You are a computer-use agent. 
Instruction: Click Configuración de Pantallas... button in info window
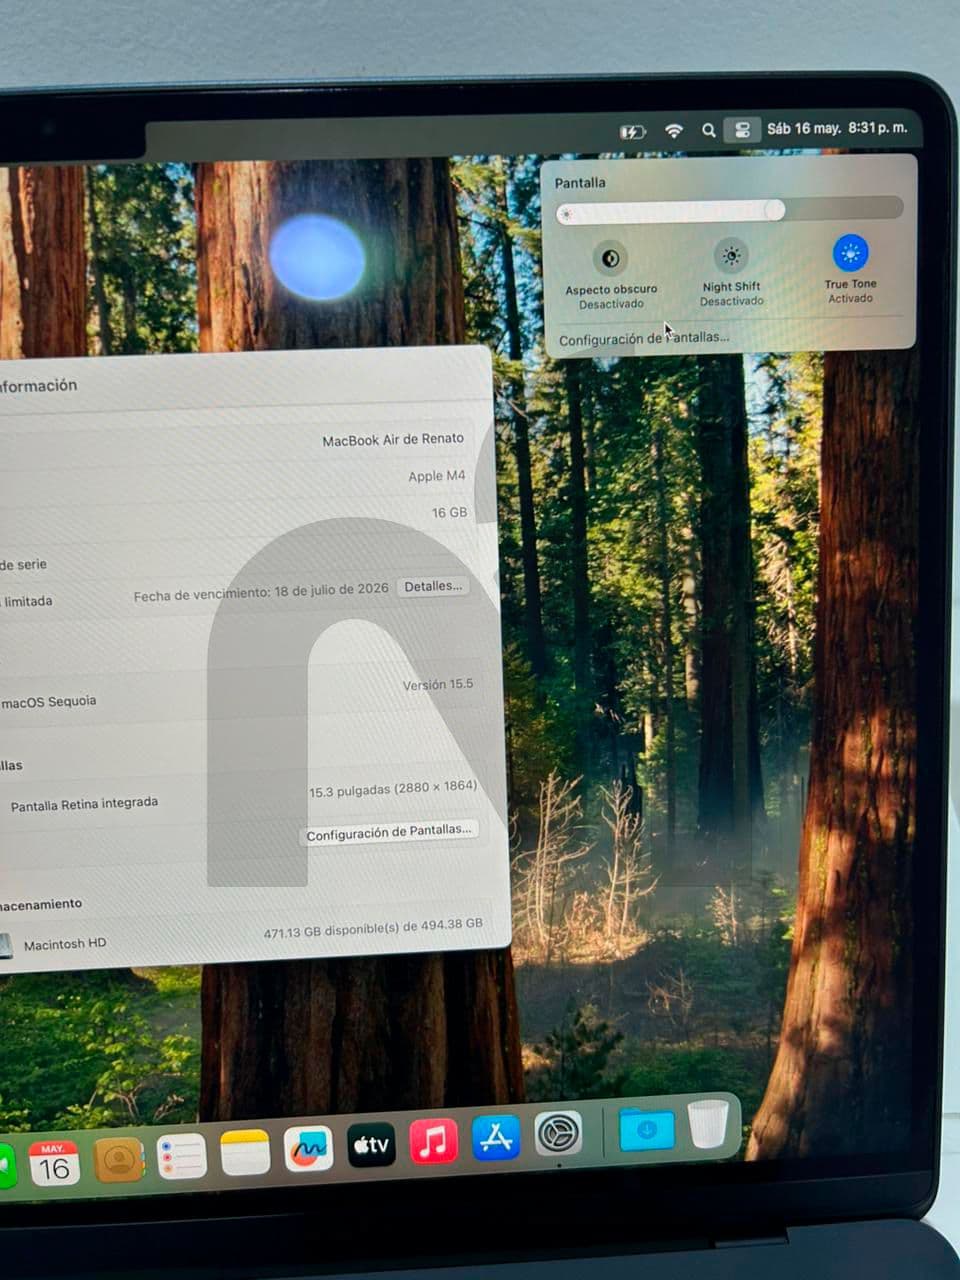(389, 832)
